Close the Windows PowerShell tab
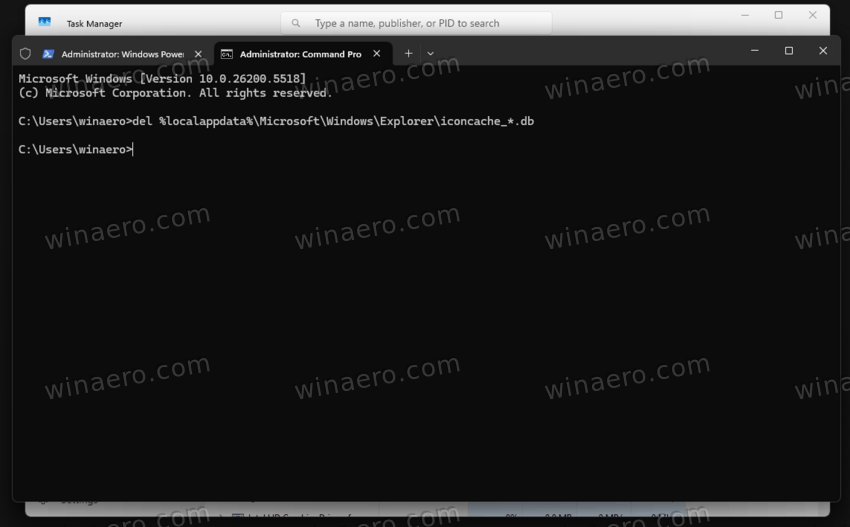Image resolution: width=850 pixels, height=527 pixels. [198, 54]
